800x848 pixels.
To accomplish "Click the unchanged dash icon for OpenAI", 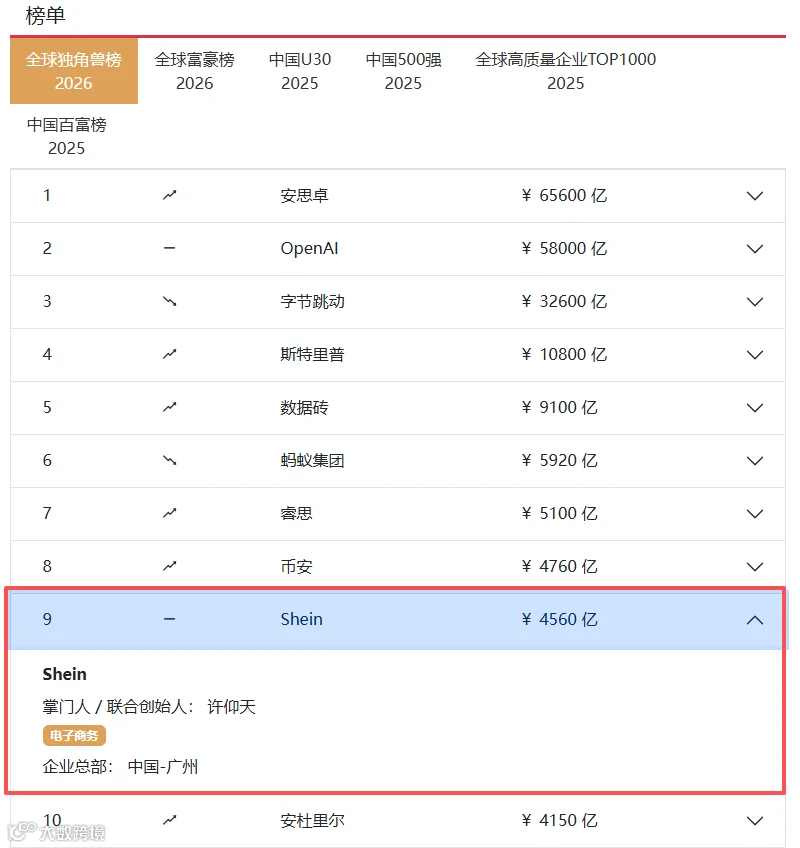I will point(170,248).
